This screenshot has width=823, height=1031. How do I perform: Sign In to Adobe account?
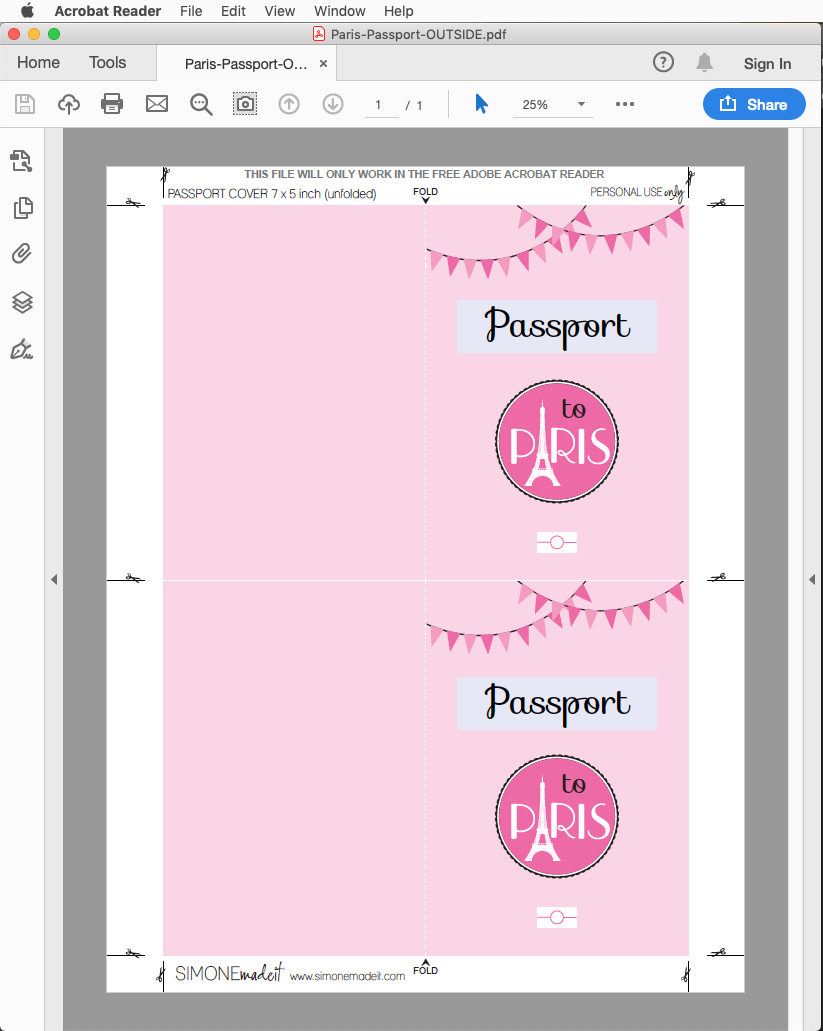tap(767, 63)
